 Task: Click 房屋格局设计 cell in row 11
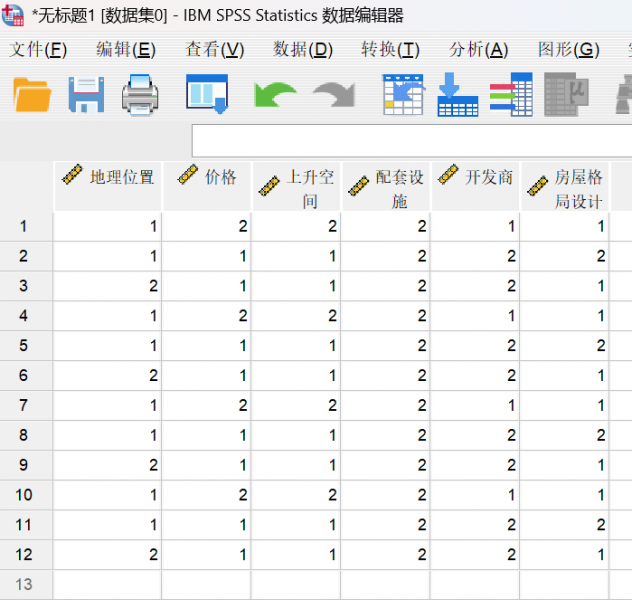click(x=564, y=525)
